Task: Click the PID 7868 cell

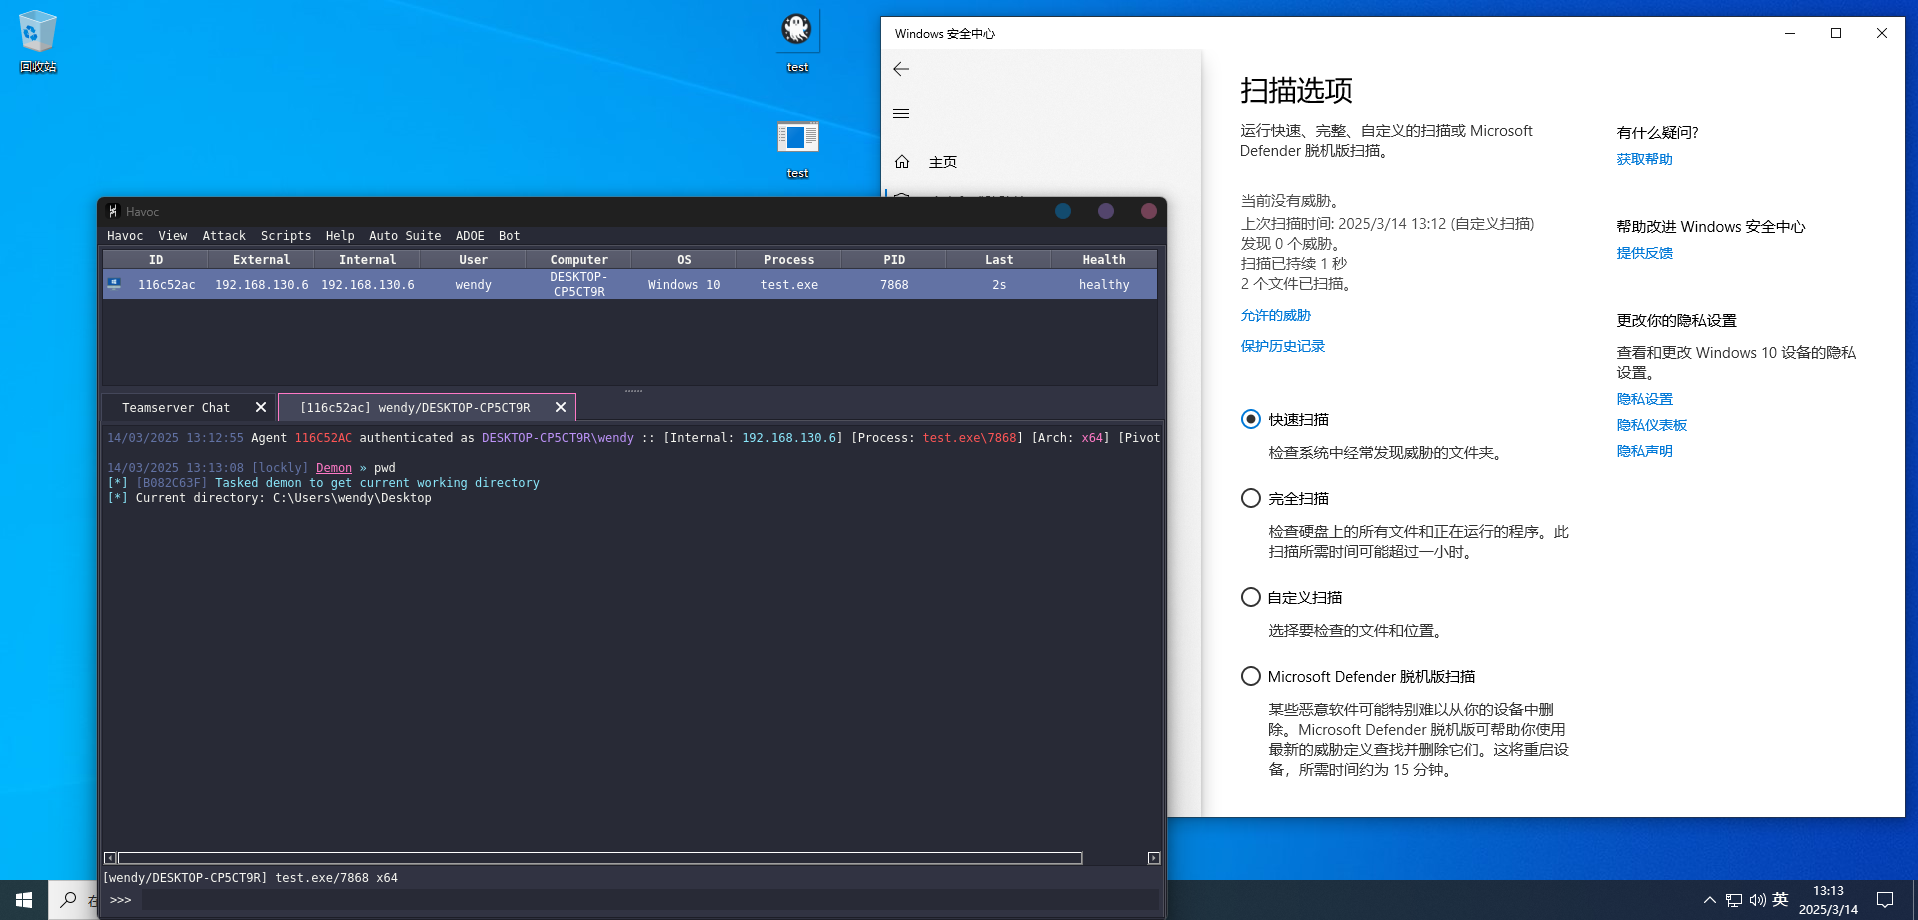Action: coord(894,285)
